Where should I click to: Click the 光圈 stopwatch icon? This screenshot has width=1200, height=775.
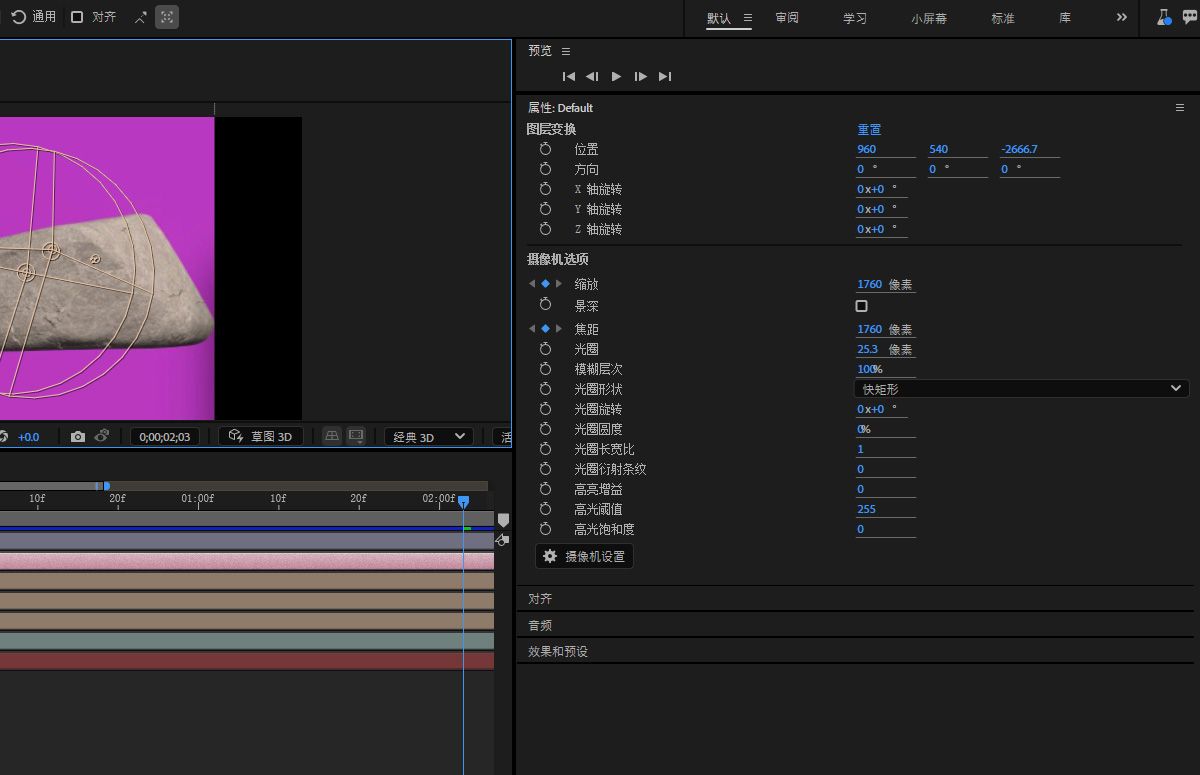[545, 349]
